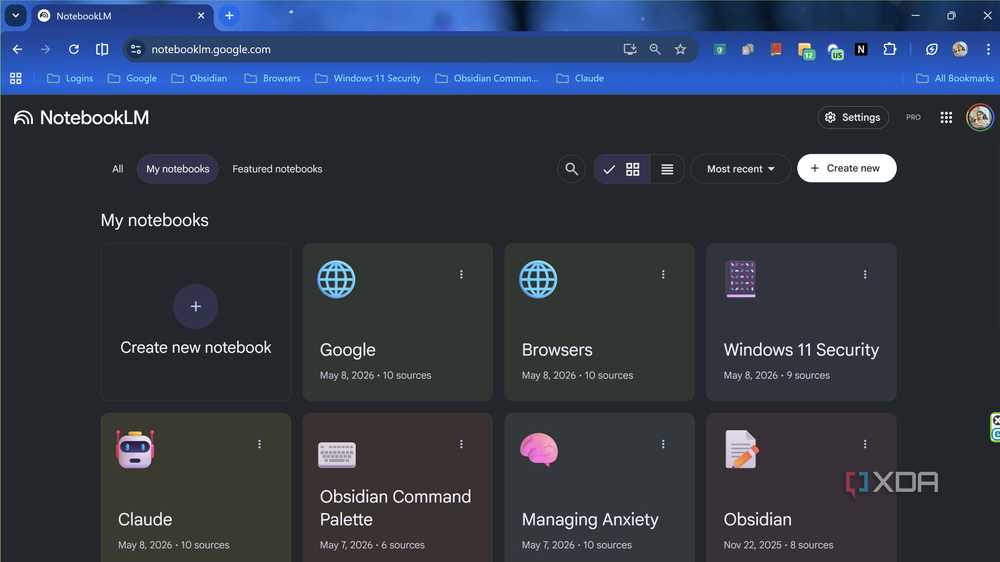The image size is (1000, 562).
Task: Open the search notebooks magnifier
Action: [x=571, y=169]
